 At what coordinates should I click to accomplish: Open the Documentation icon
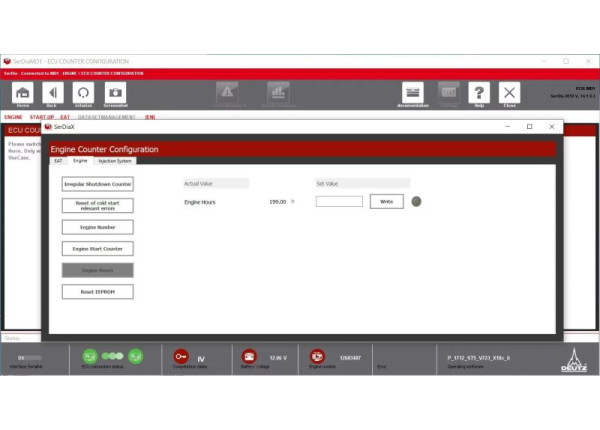[412, 92]
